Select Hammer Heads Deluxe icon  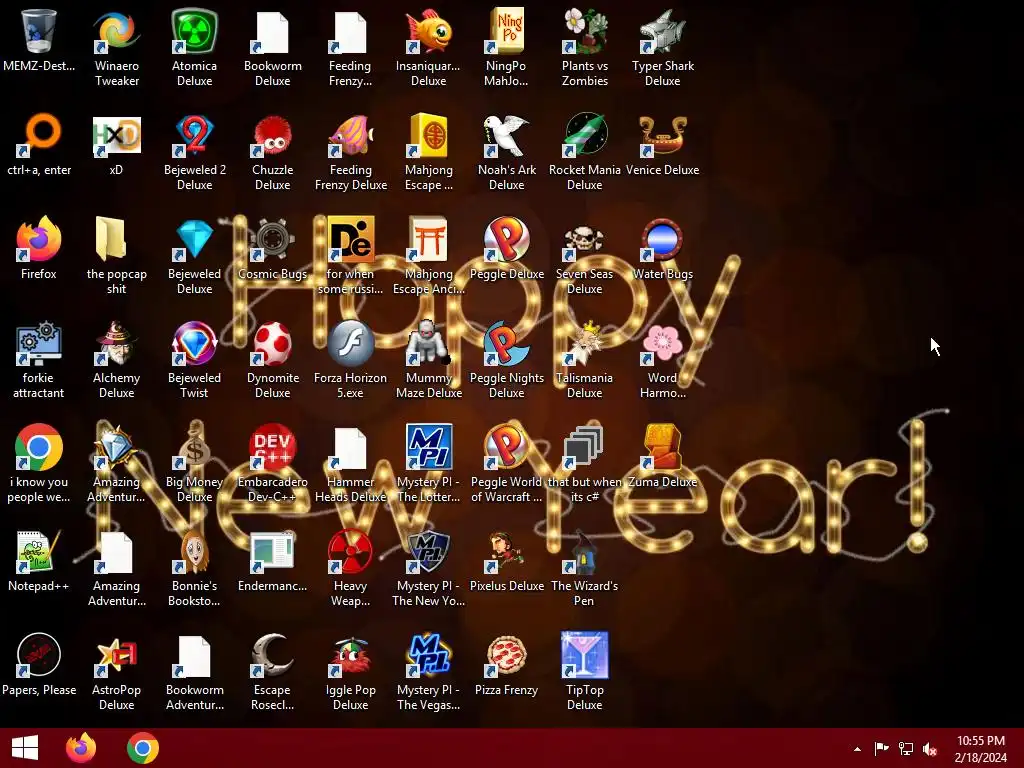351,447
